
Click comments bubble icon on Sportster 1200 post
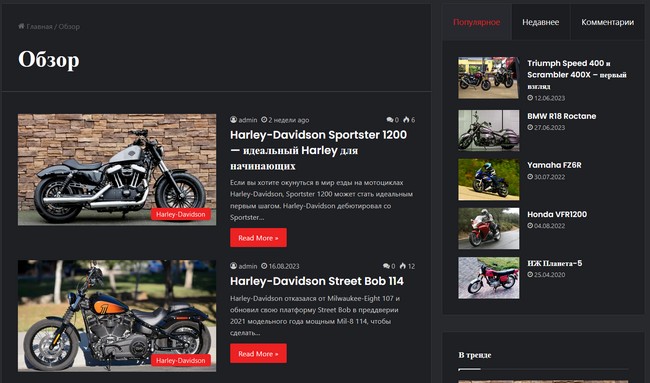[x=390, y=120]
